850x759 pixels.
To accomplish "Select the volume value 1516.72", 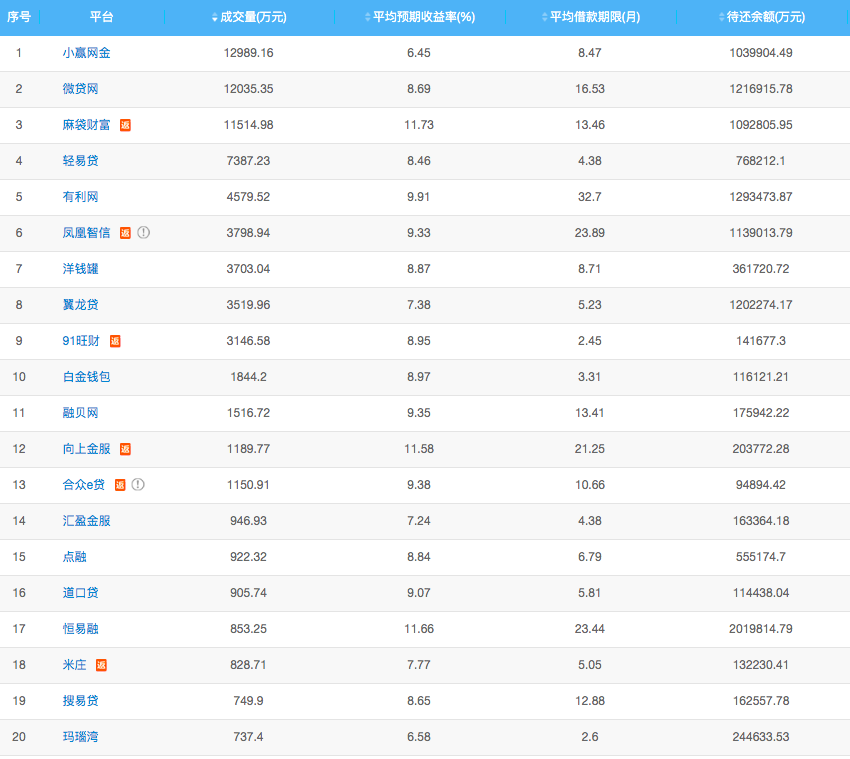I will (248, 413).
